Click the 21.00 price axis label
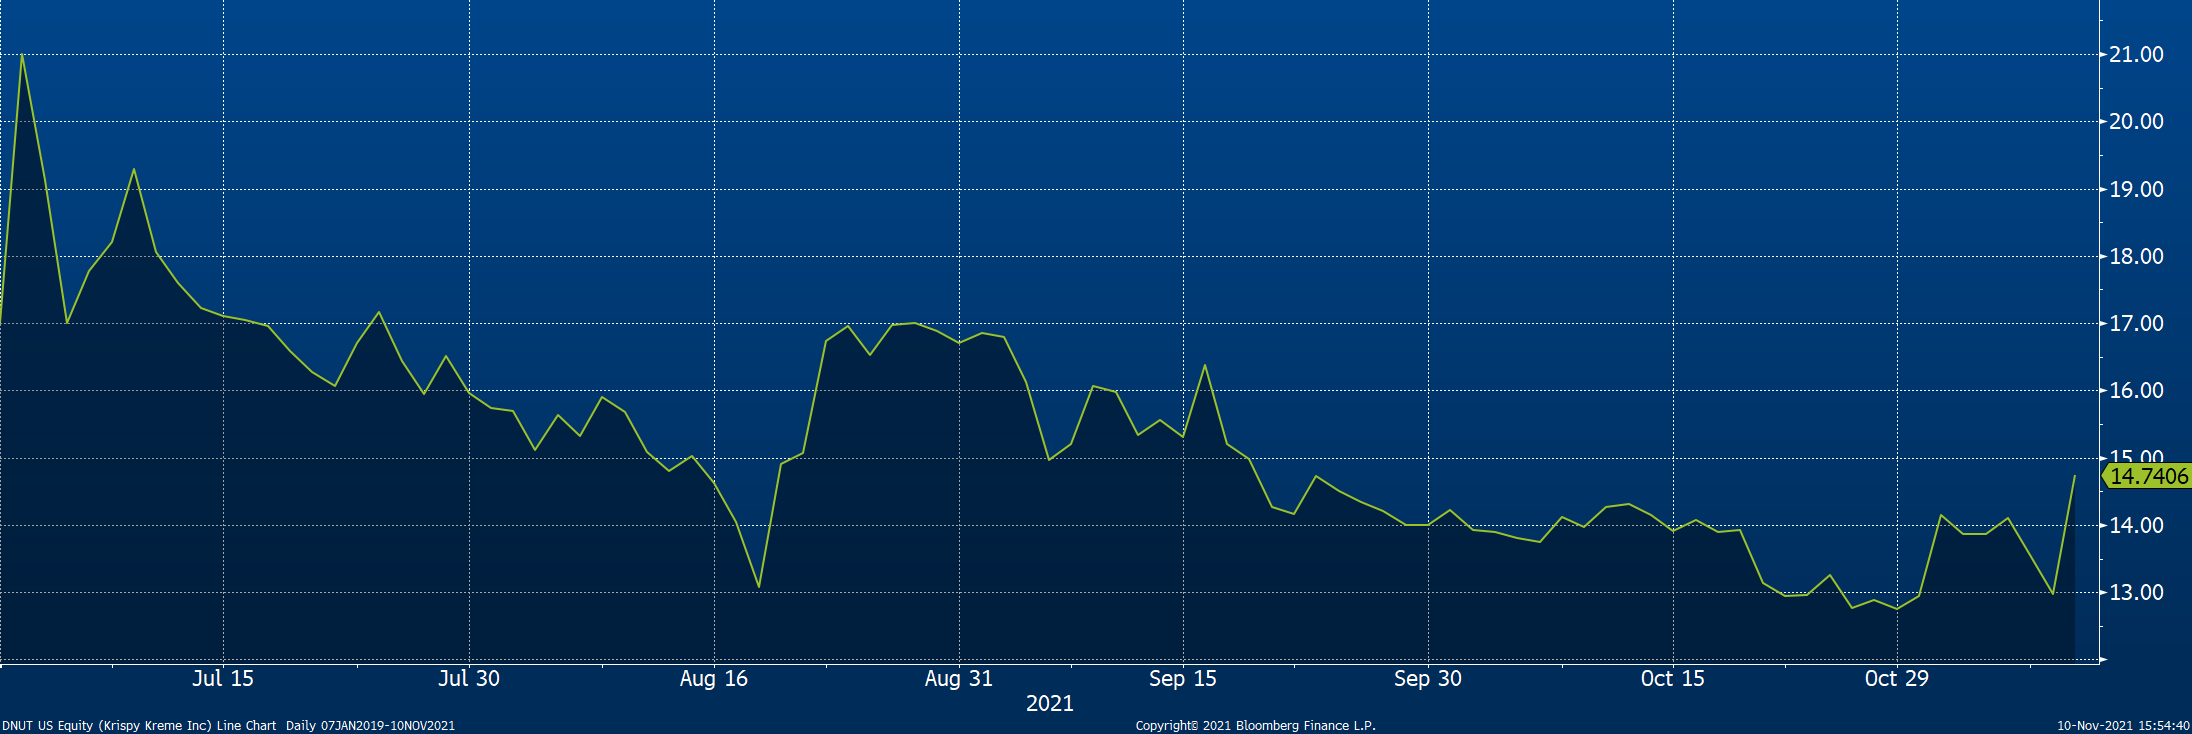Viewport: 2192px width, 734px height. [2136, 55]
